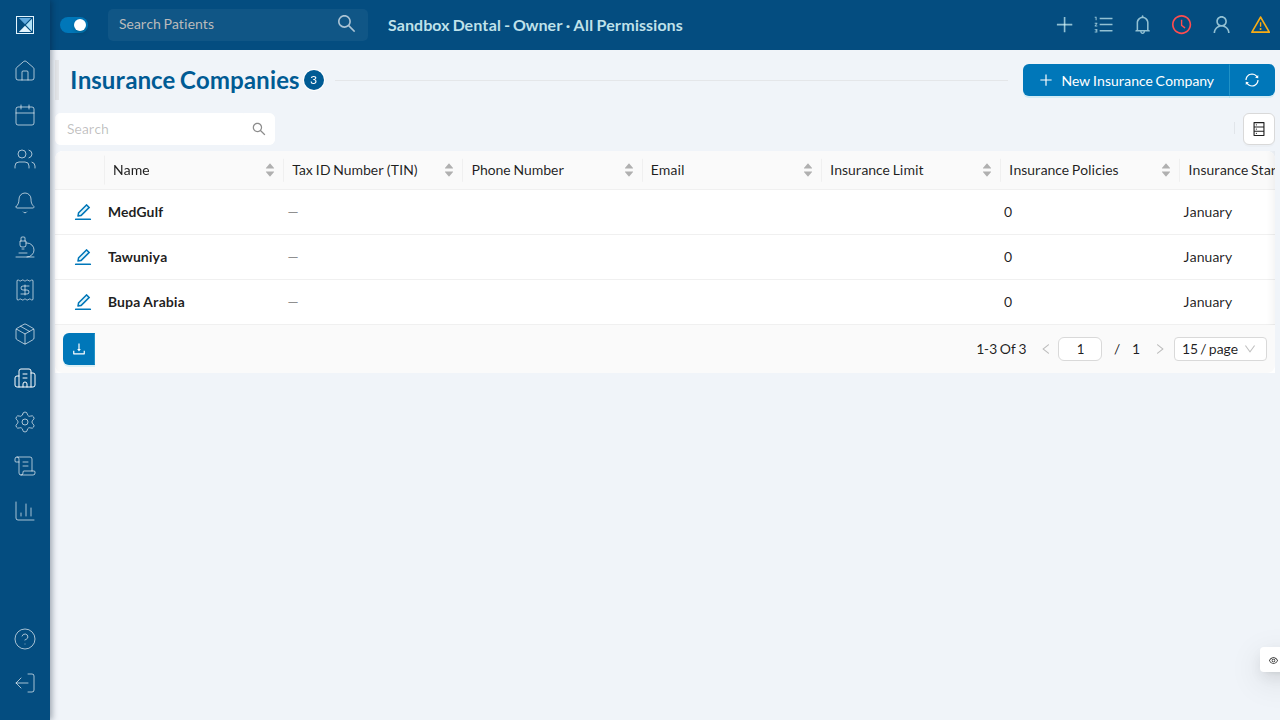Open the table column settings icon
This screenshot has width=1280, height=720.
[x=1259, y=129]
